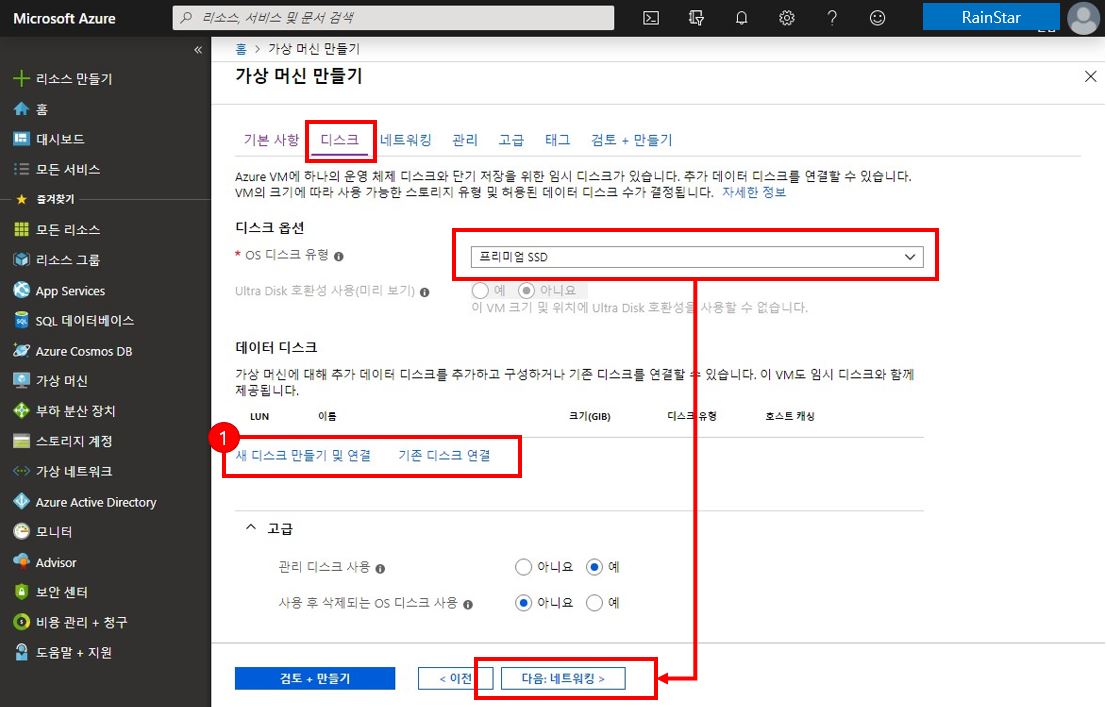Screen dimensions: 1107x707
Task: Focus the resource search box
Action: click(x=393, y=18)
